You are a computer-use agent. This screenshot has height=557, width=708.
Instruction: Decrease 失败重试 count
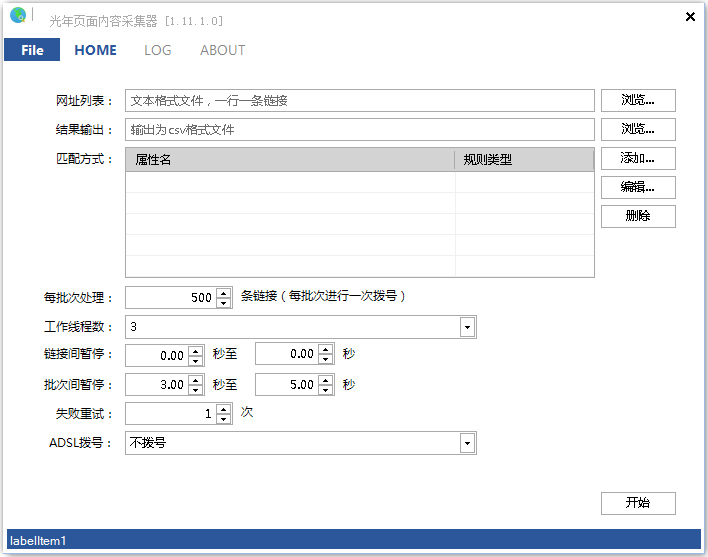(x=224, y=419)
